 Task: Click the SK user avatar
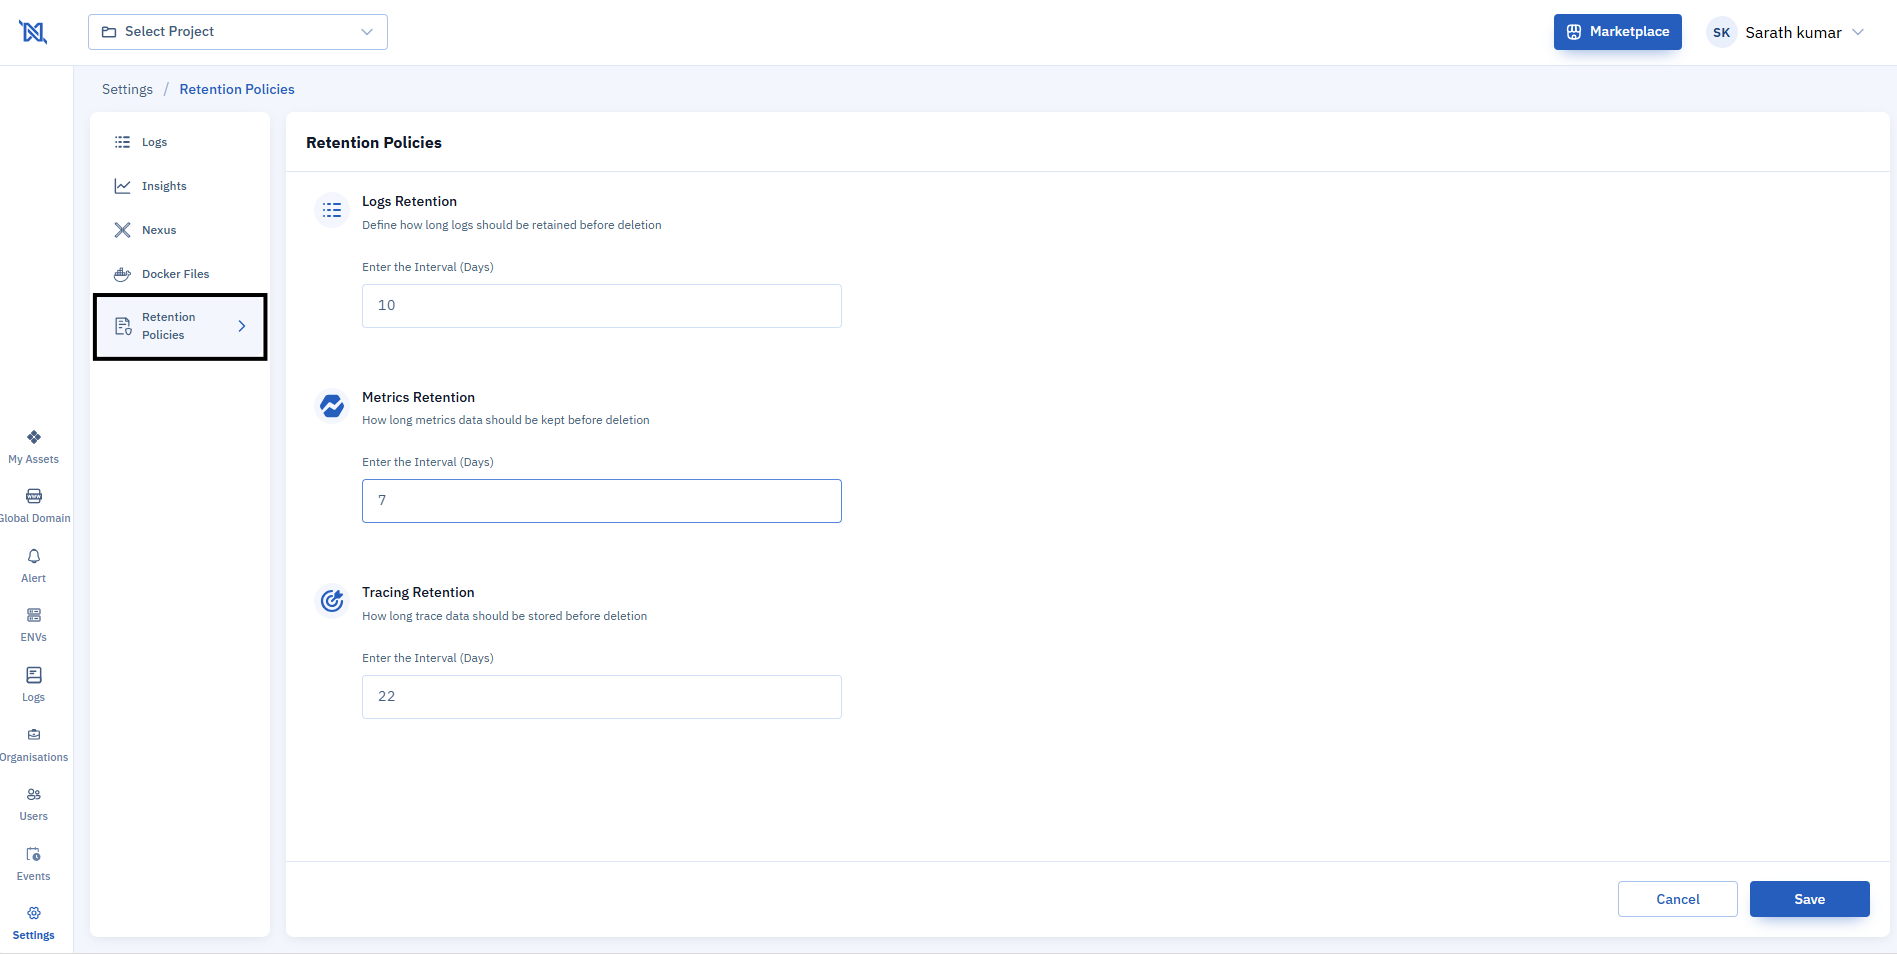pyautogui.click(x=1721, y=32)
